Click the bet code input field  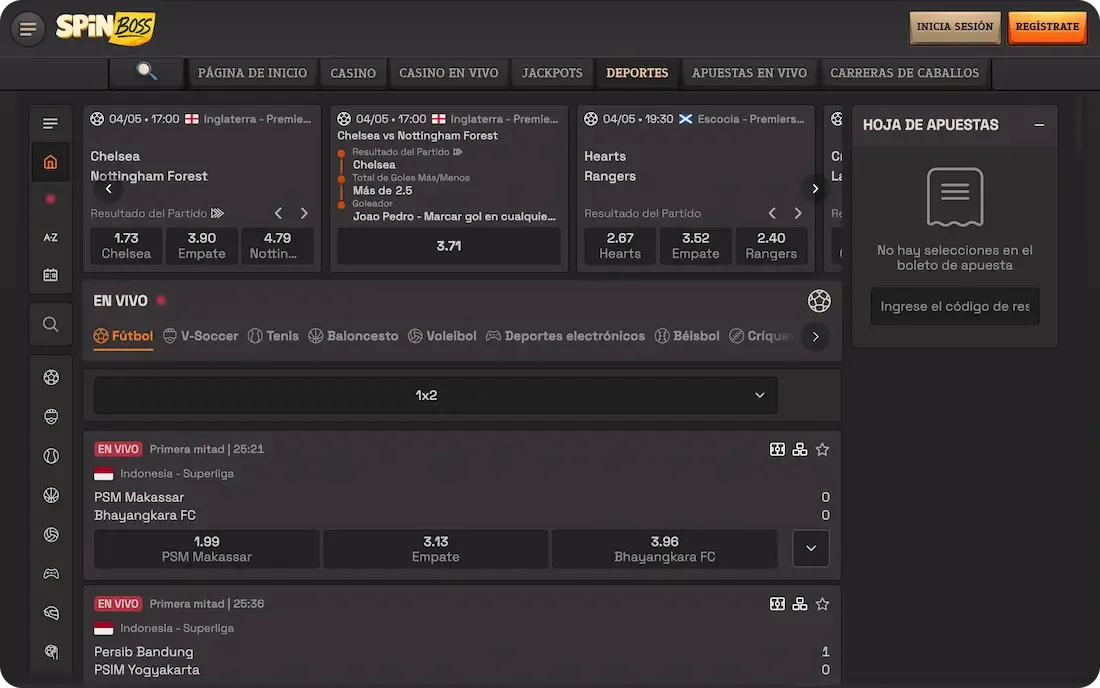click(955, 306)
